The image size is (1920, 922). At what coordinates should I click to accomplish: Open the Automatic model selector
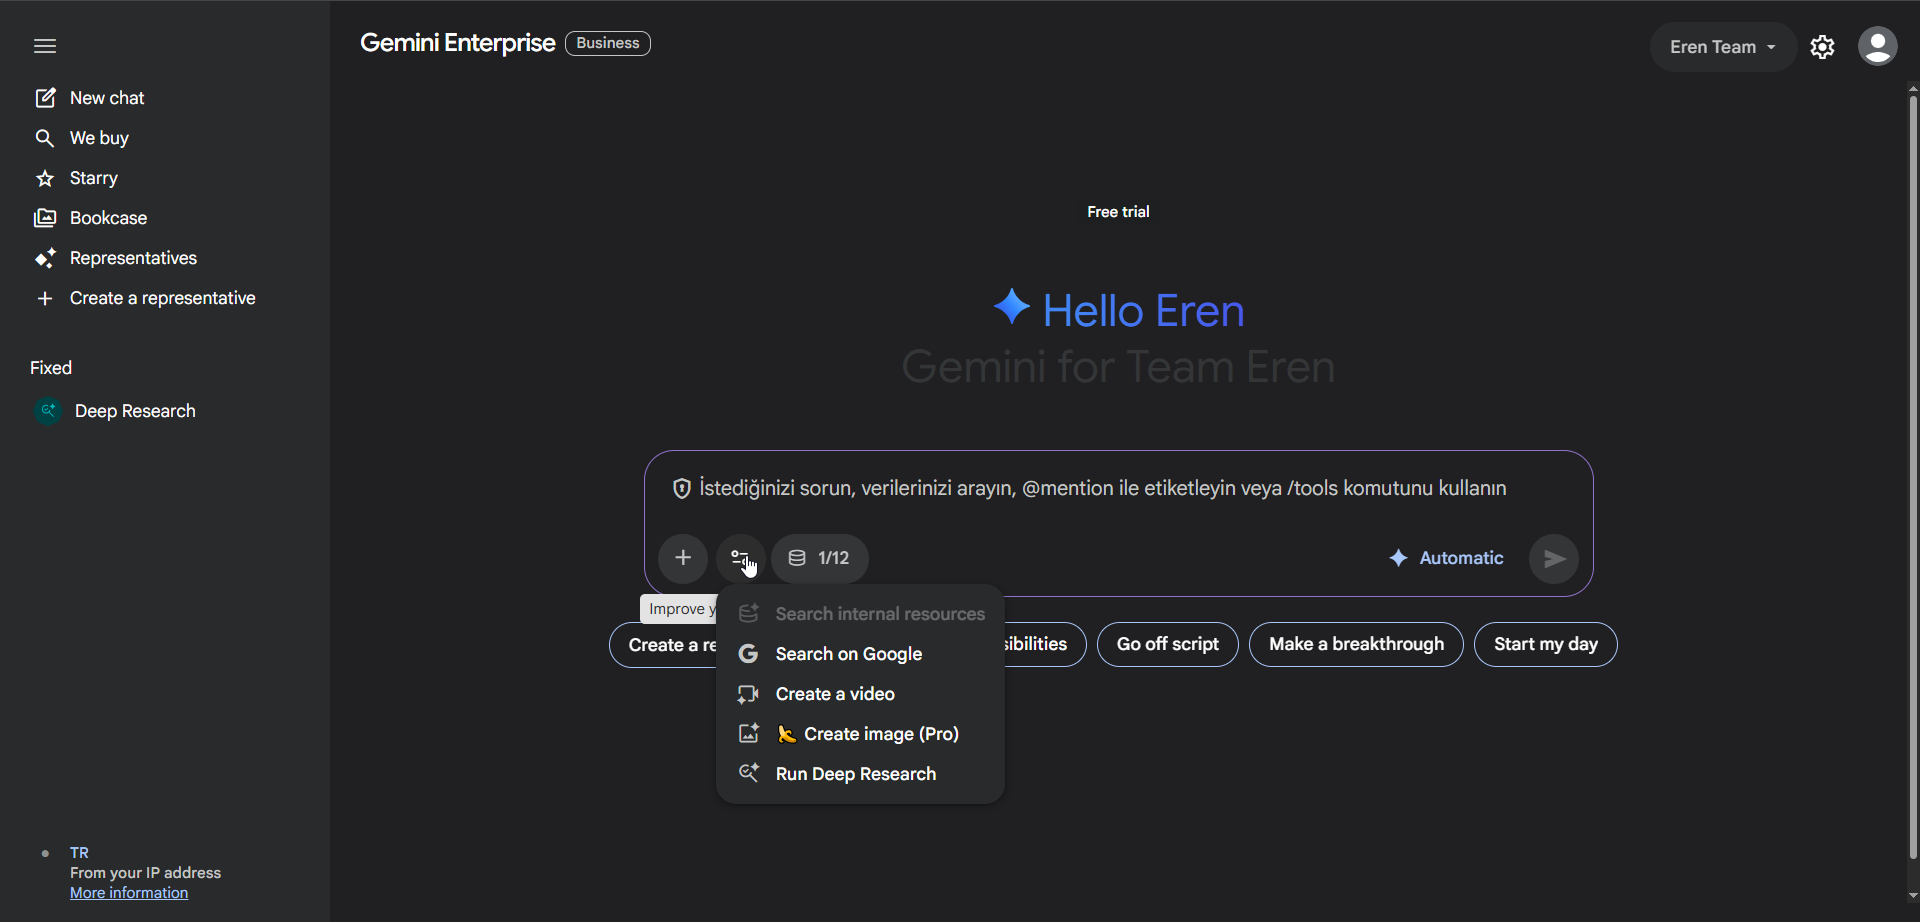(x=1446, y=558)
